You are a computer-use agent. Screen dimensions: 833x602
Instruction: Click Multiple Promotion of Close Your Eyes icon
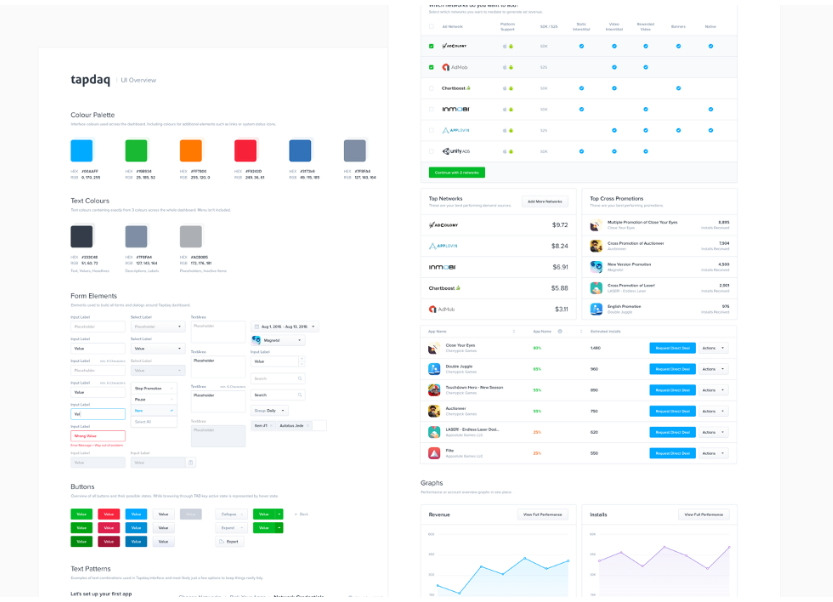coord(596,225)
